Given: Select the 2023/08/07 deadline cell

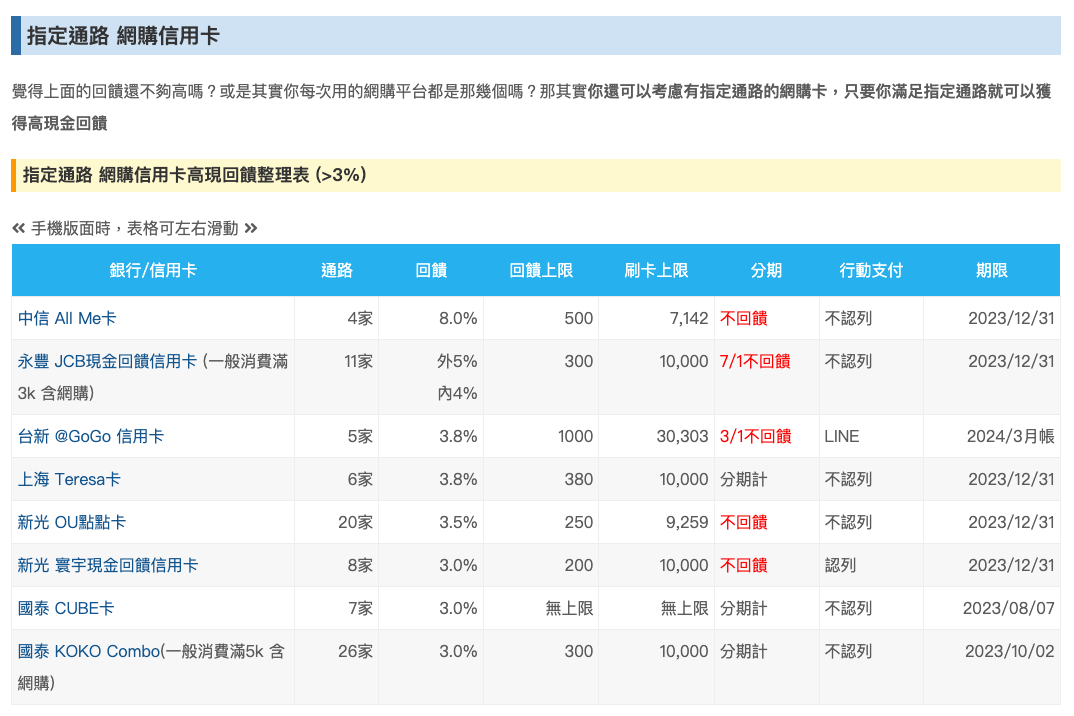Looking at the screenshot, I should [992, 608].
